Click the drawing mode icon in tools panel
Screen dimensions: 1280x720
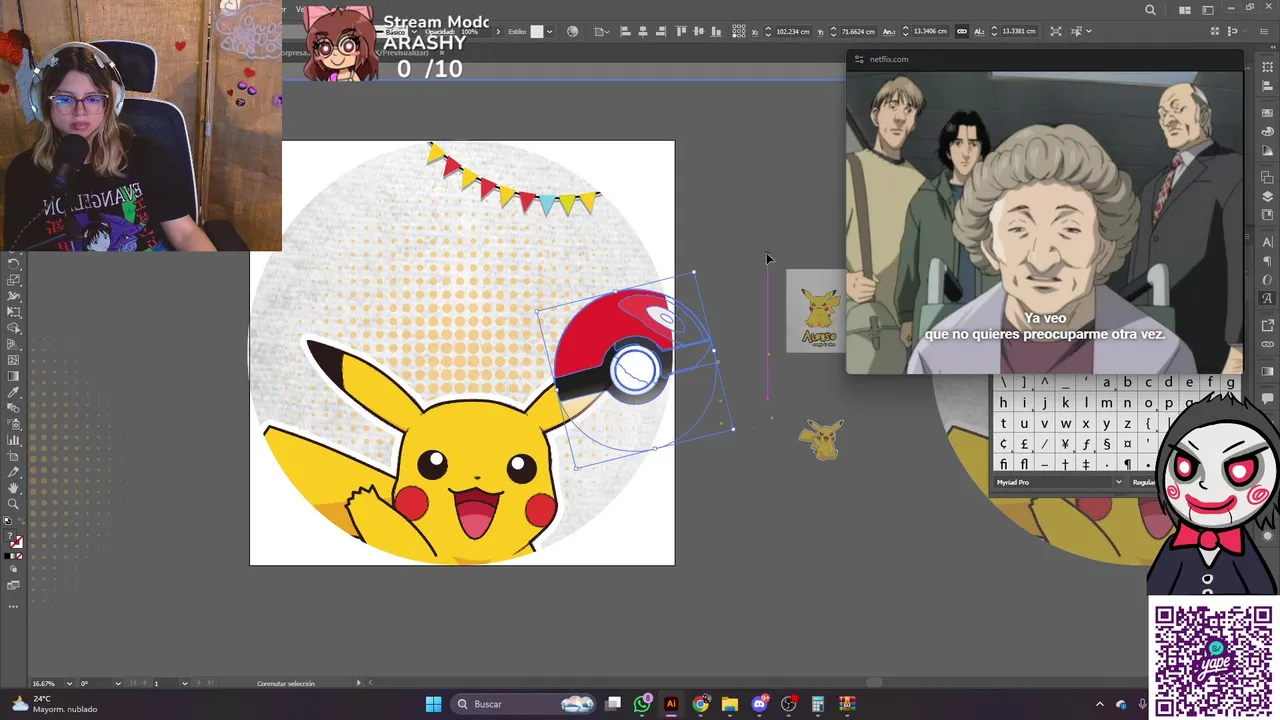pos(14,569)
